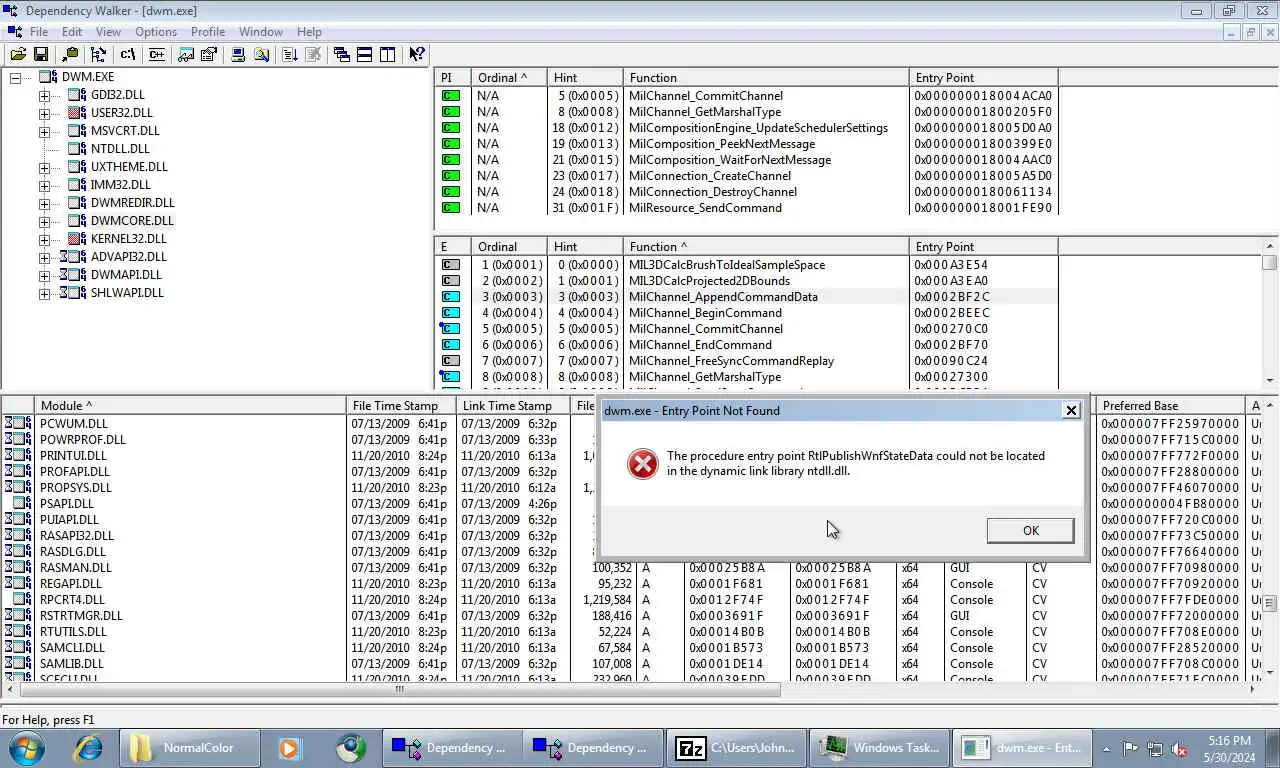
Task: Select DWMAPI.DLL in the module tree
Action: [126, 275]
